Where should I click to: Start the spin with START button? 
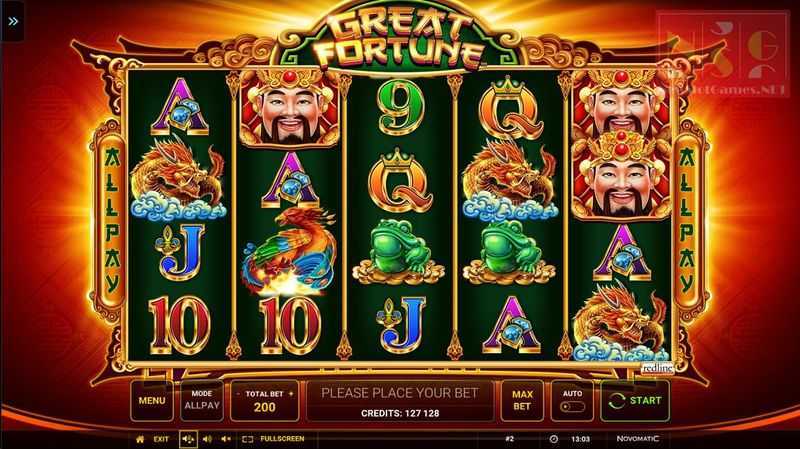(635, 401)
